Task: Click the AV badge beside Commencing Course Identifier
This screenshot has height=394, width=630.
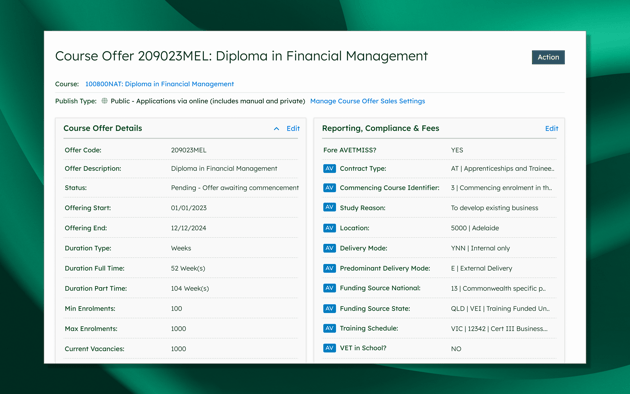Action: 329,188
